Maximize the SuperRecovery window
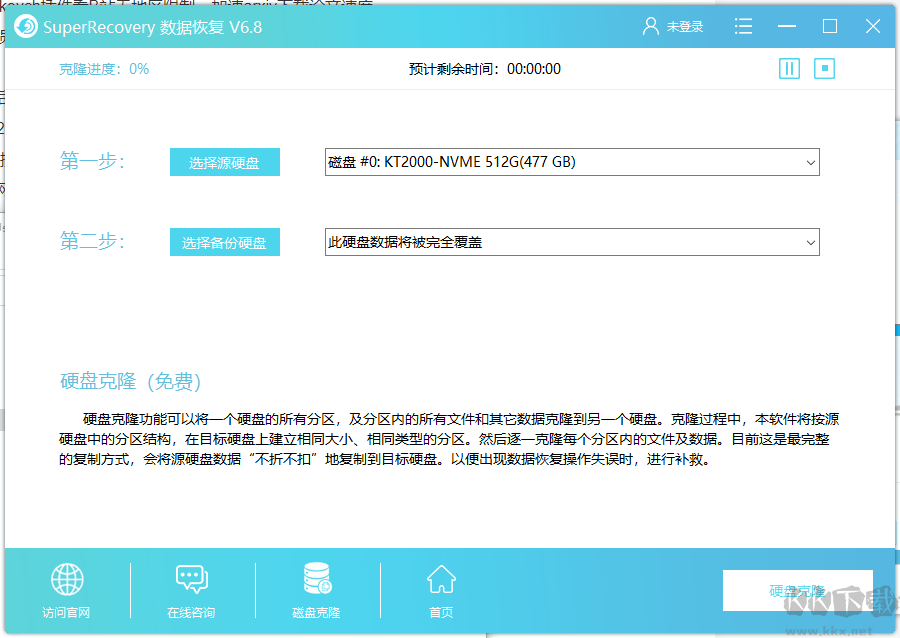The width and height of the screenshot is (900, 638). 829,27
